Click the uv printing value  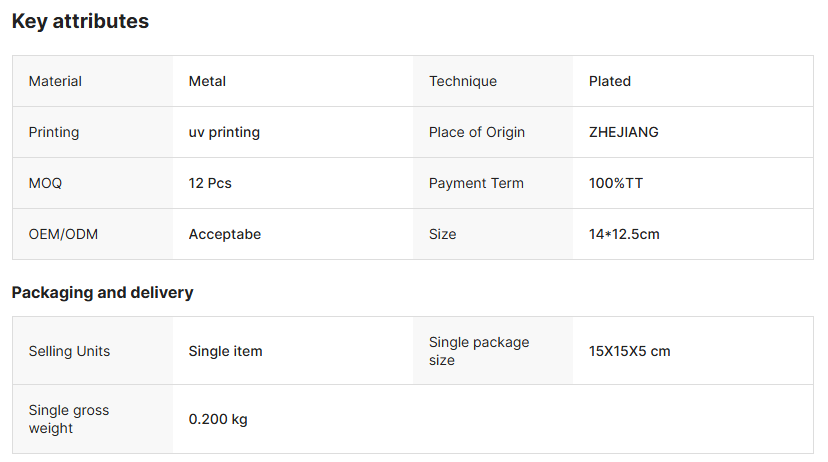[224, 132]
